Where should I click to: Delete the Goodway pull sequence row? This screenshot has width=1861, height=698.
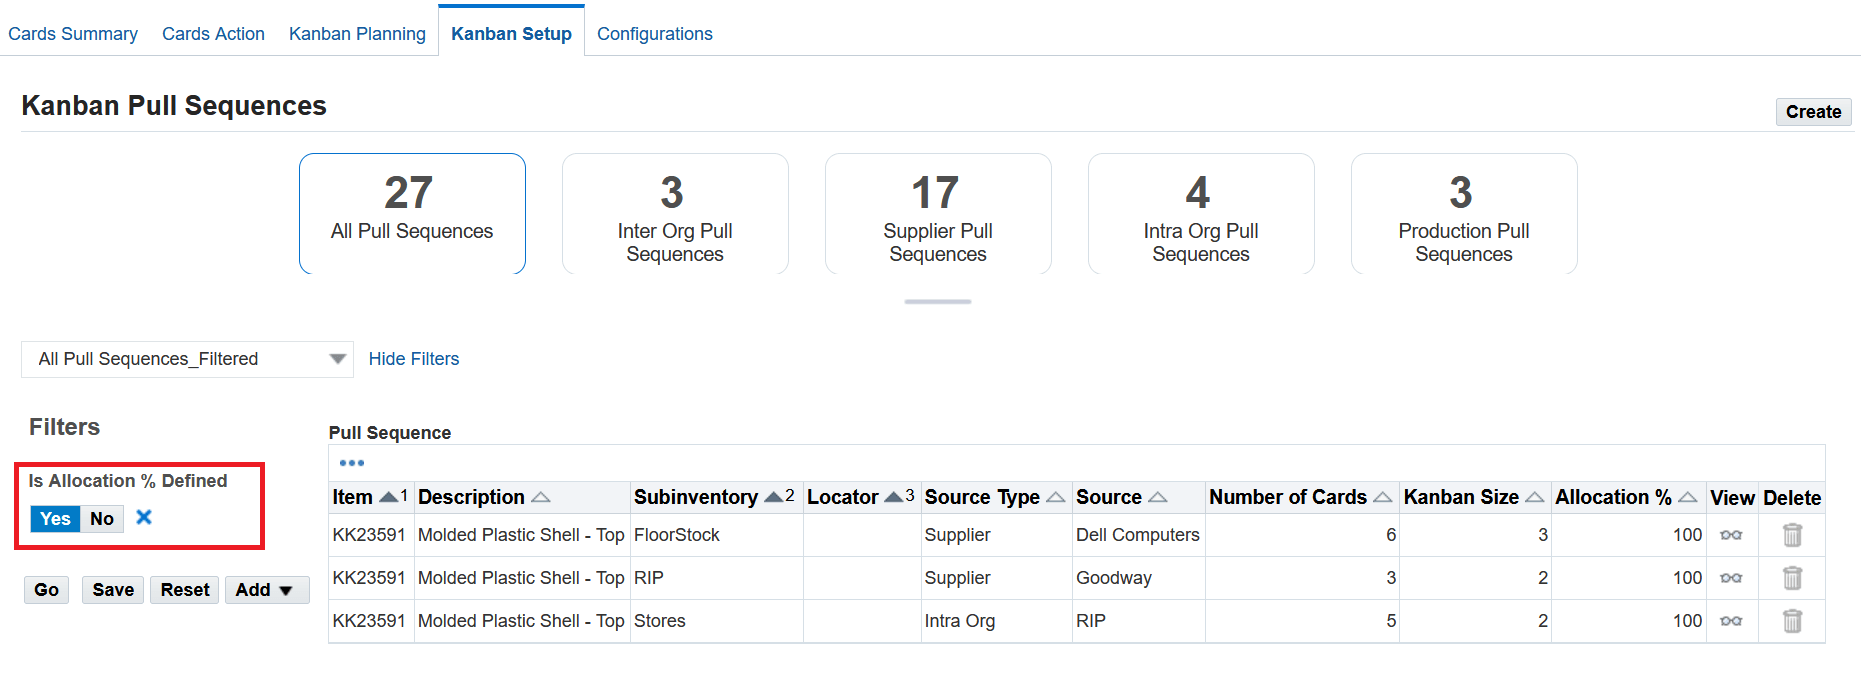pos(1792,578)
